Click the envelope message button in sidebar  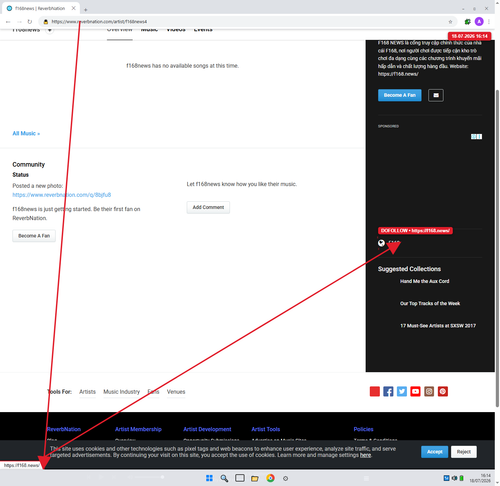[436, 95]
